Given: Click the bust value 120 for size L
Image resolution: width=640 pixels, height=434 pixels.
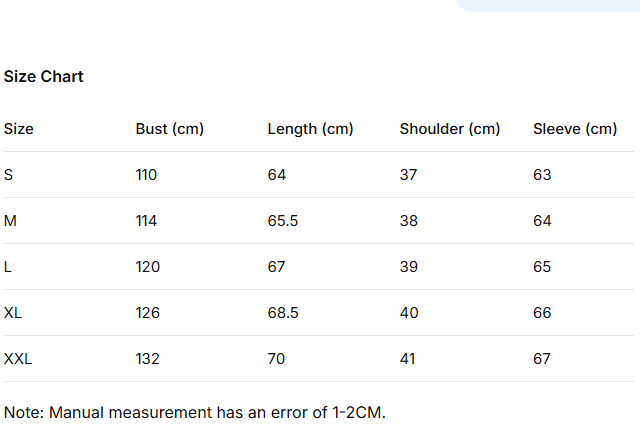Looking at the screenshot, I should pyautogui.click(x=148, y=267).
